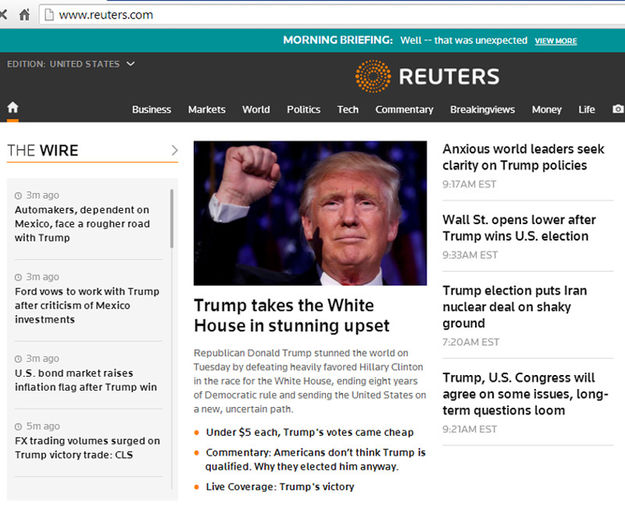Open 'U.S. bond market raises inflation flag' story

(x=86, y=380)
